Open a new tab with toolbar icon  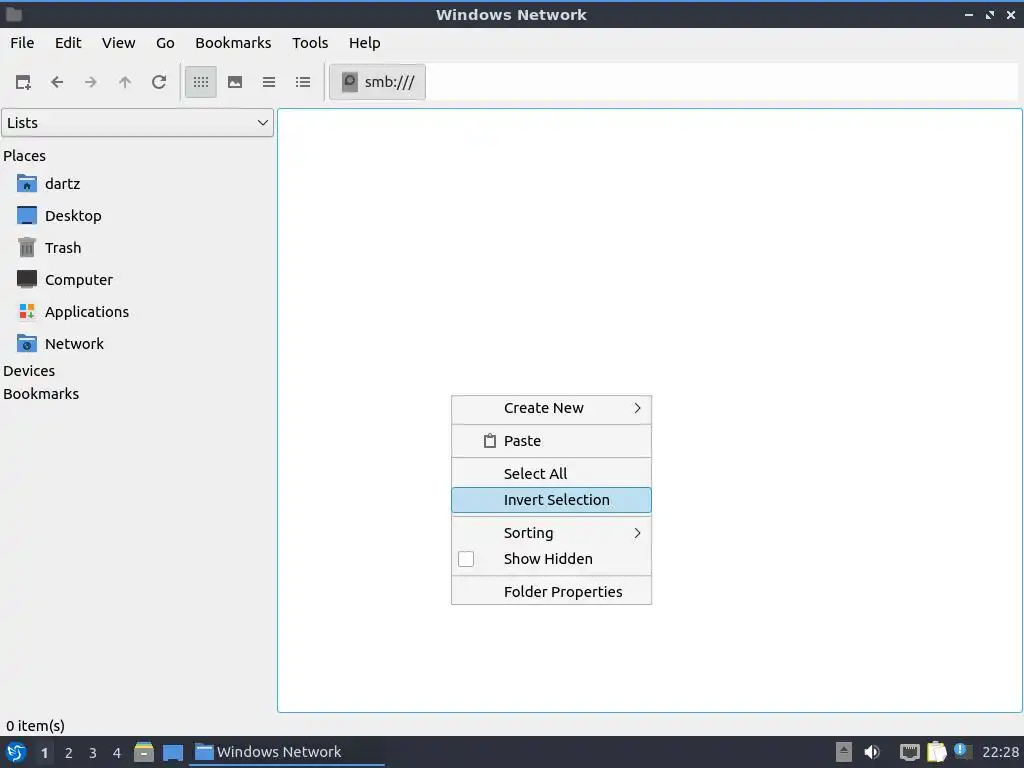pos(23,82)
